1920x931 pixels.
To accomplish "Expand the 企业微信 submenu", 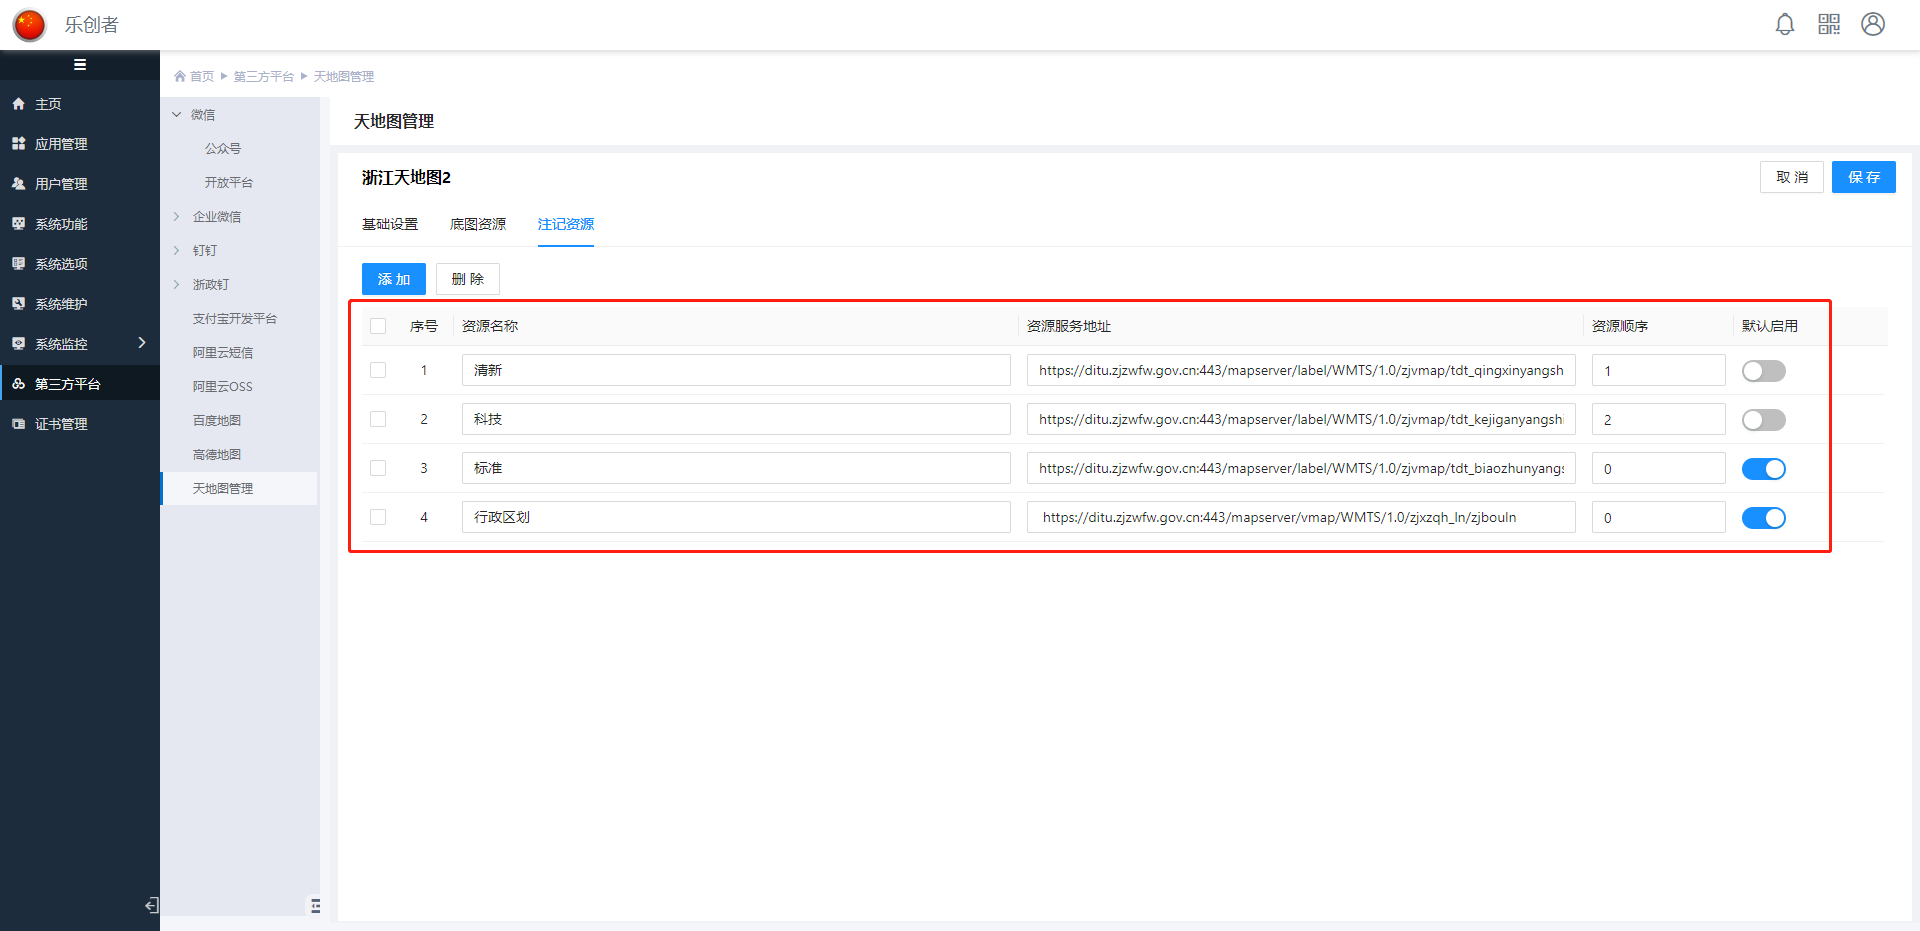I will point(177,217).
